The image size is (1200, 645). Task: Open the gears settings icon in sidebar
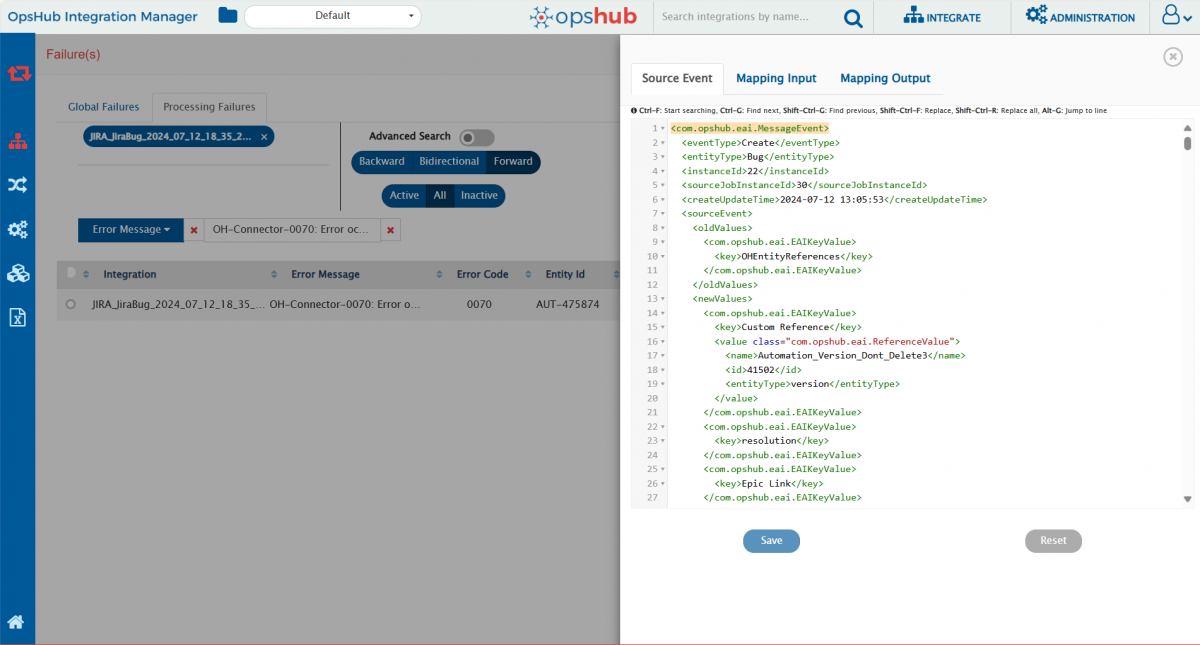click(x=17, y=230)
